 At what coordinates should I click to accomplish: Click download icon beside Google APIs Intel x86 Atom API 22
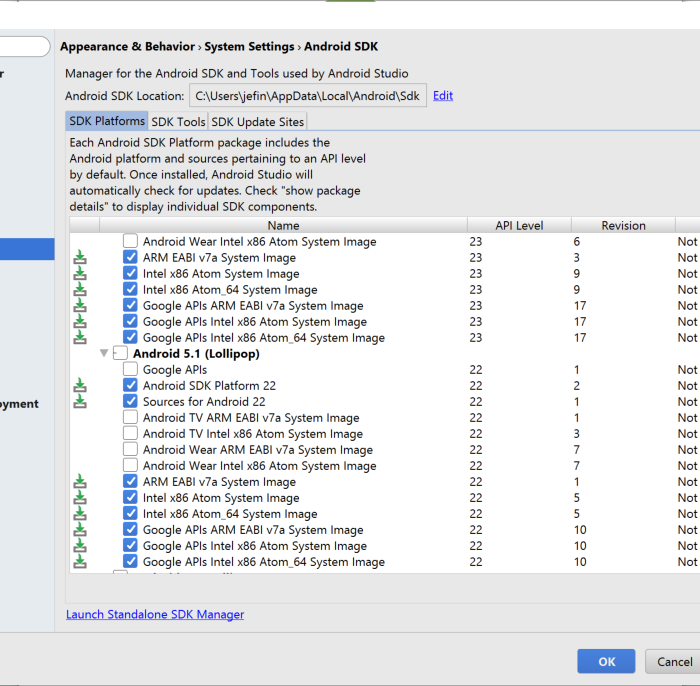tap(80, 546)
